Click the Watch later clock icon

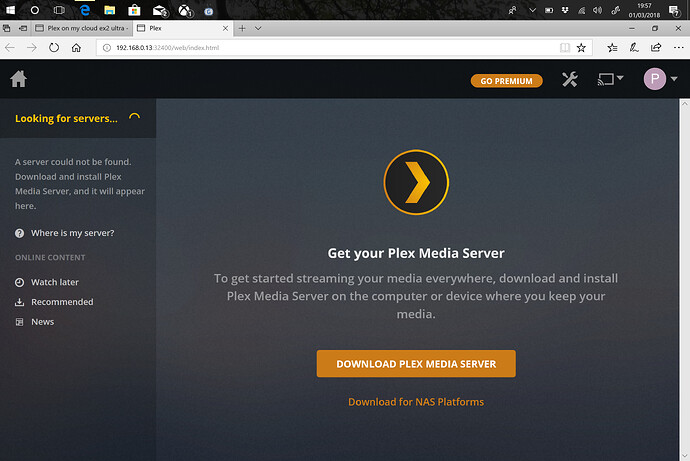pyautogui.click(x=19, y=282)
